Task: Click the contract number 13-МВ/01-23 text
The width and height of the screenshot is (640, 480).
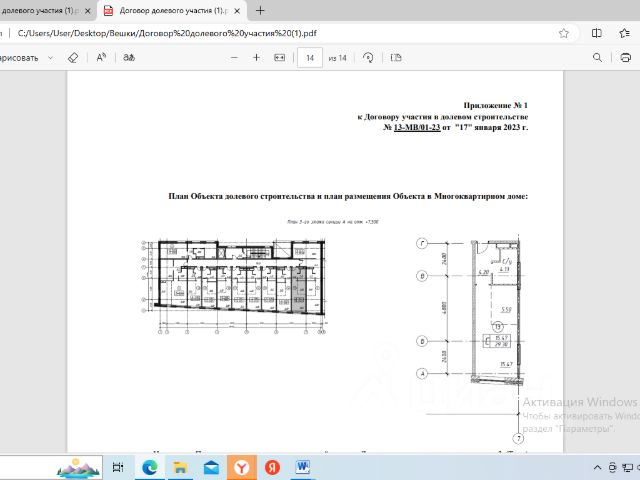Action: (417, 127)
